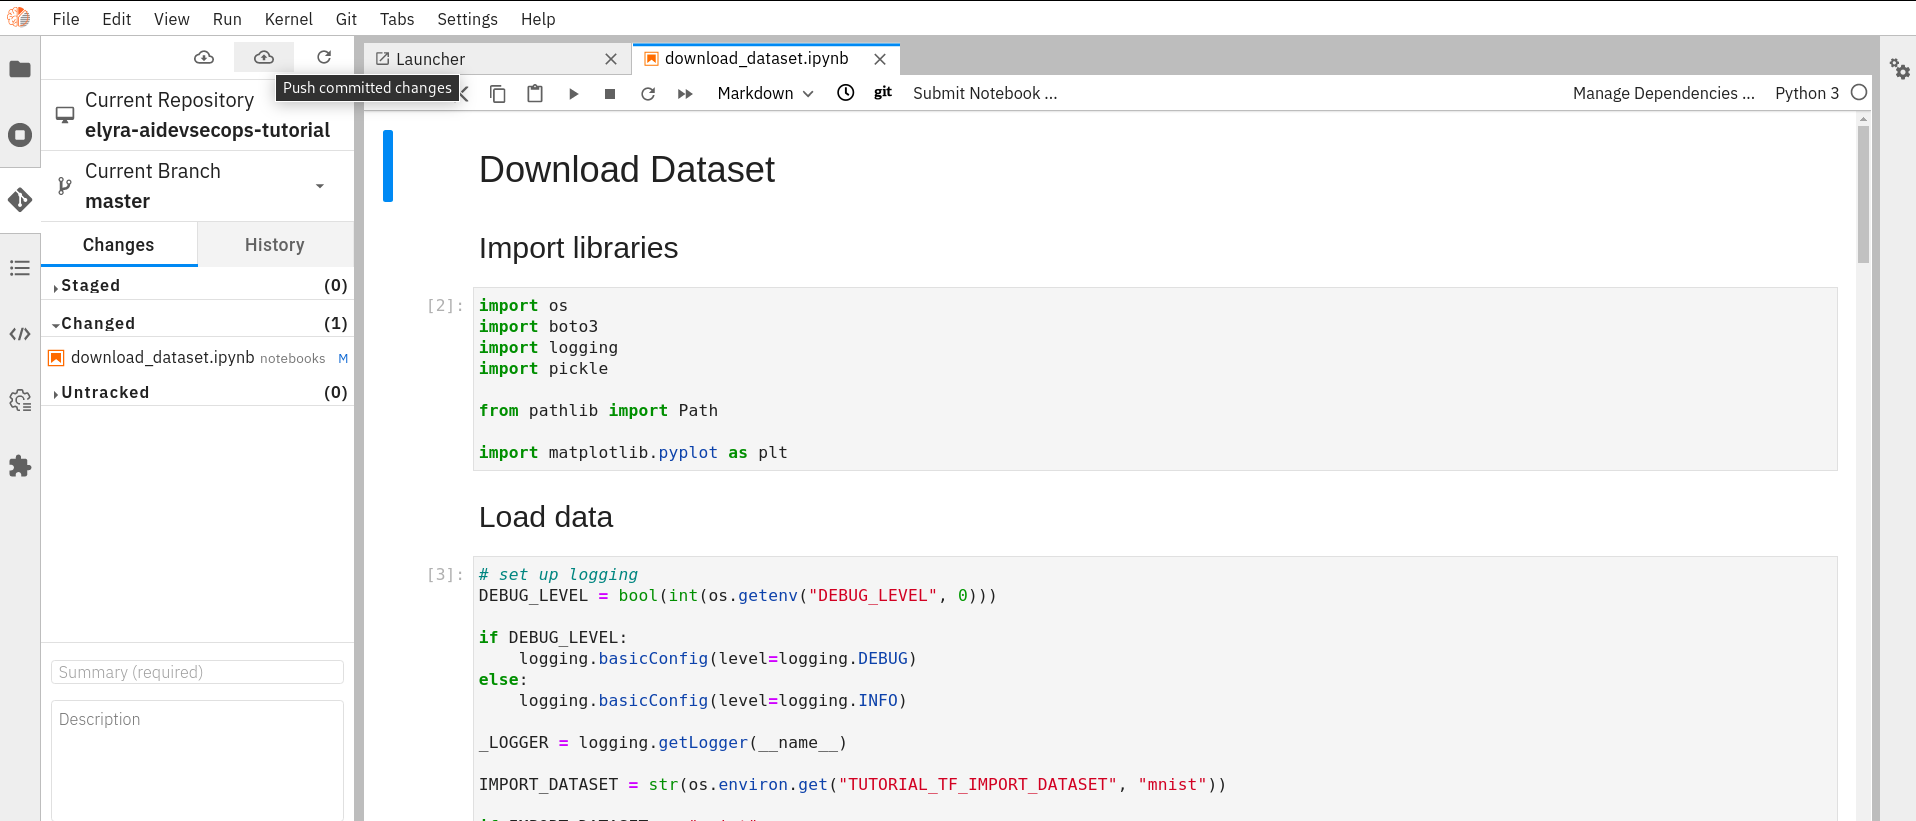
Task: Open the Current Branch master dropdown
Action: click(198, 186)
